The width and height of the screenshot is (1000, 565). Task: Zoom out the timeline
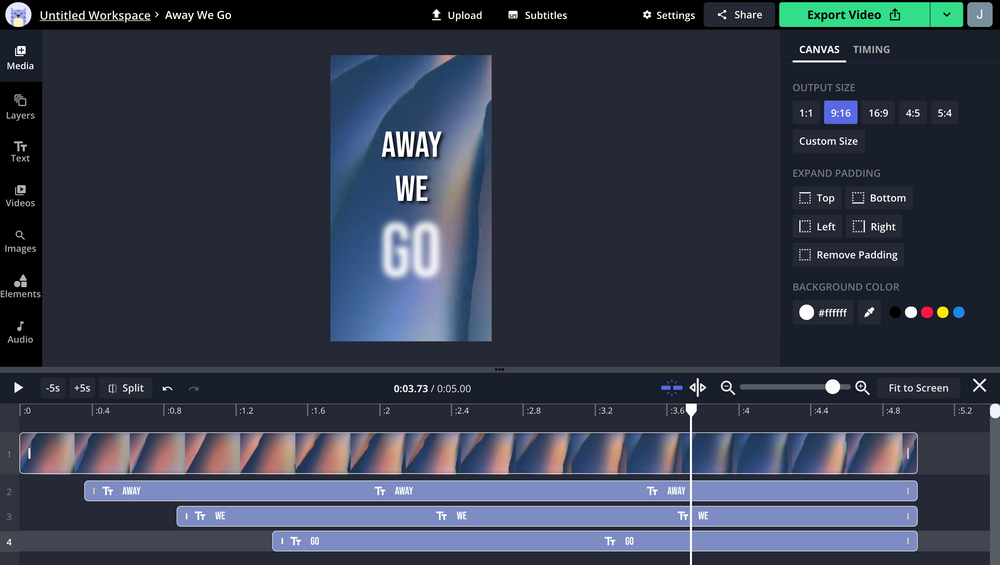pos(727,388)
